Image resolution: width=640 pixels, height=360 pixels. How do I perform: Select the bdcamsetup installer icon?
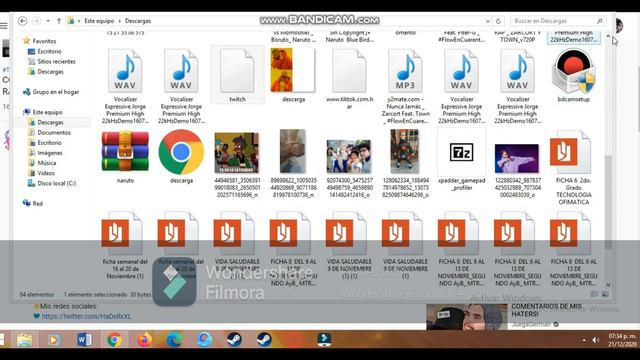[x=573, y=71]
